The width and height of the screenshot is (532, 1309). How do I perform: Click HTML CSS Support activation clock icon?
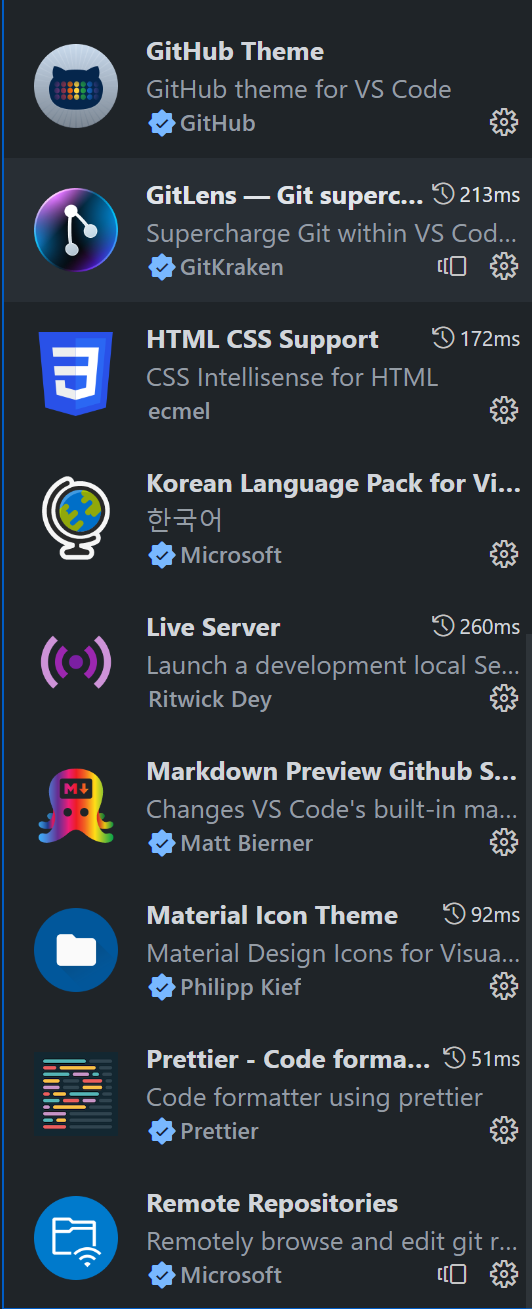click(443, 339)
